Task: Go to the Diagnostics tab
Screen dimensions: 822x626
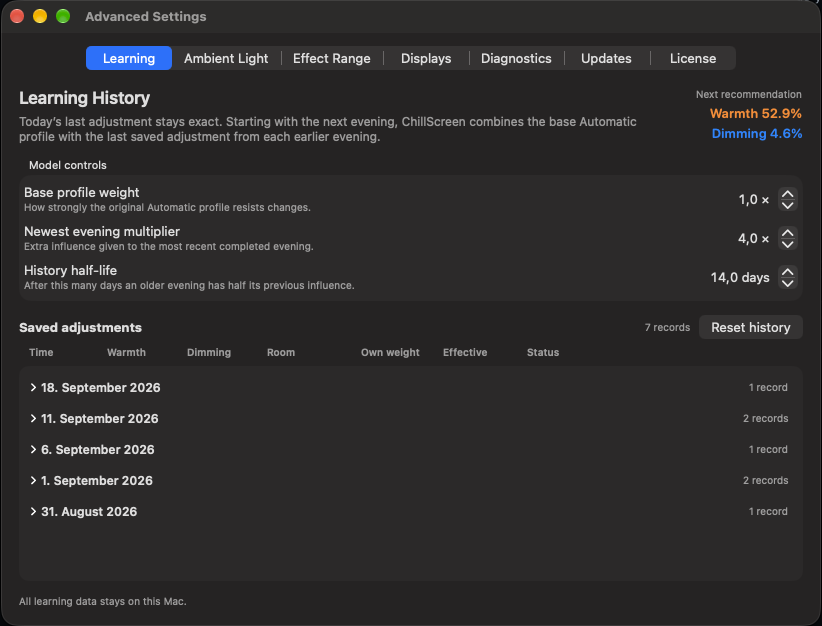Action: coord(516,58)
